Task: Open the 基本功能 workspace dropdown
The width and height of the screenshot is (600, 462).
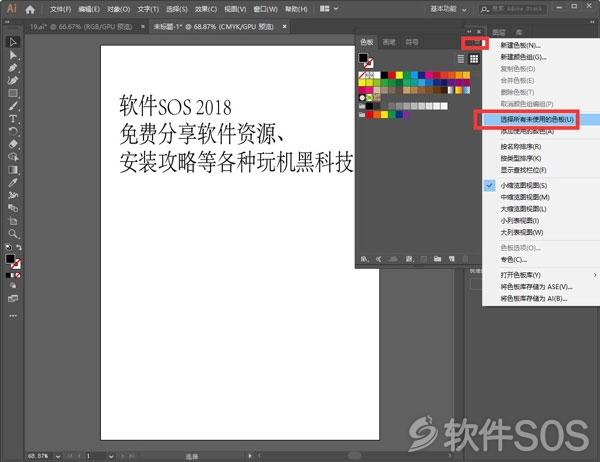Action: (x=448, y=9)
